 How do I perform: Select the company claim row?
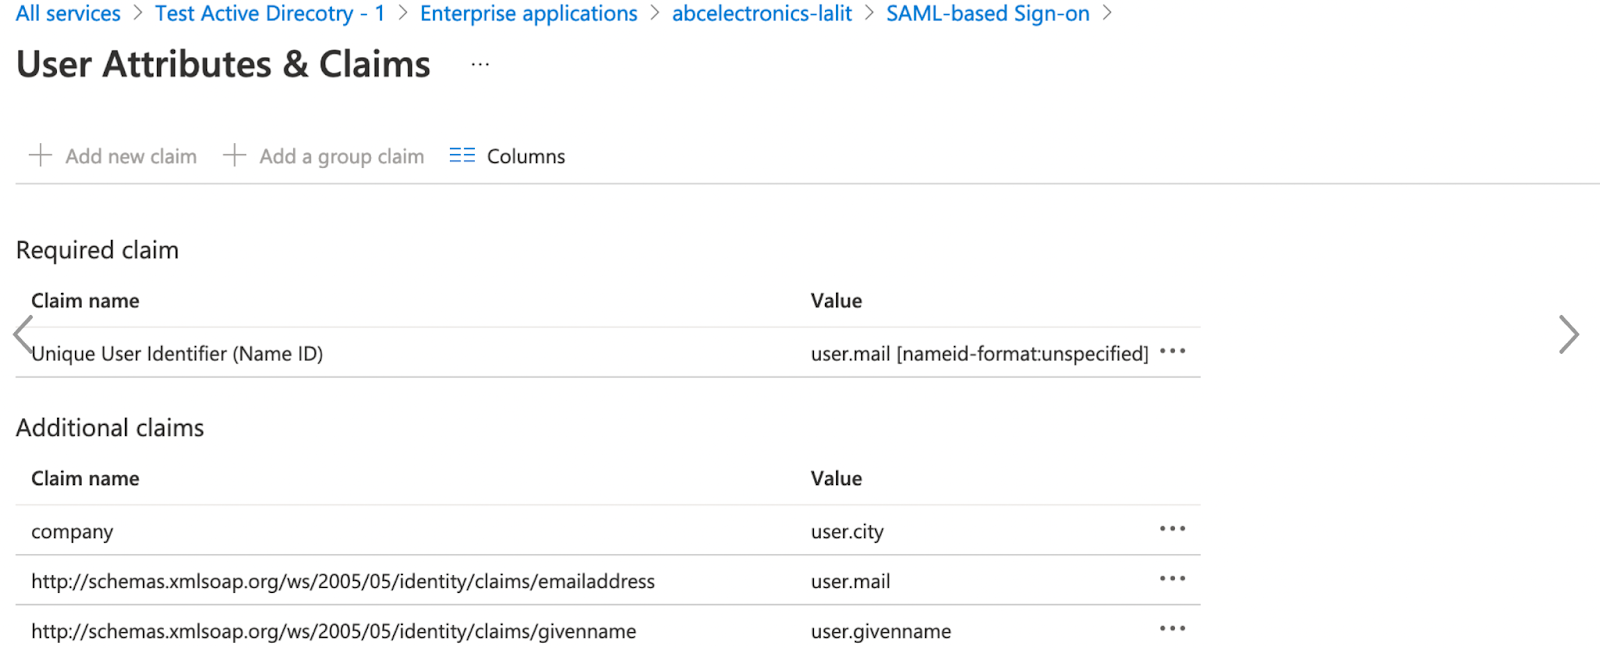(608, 530)
